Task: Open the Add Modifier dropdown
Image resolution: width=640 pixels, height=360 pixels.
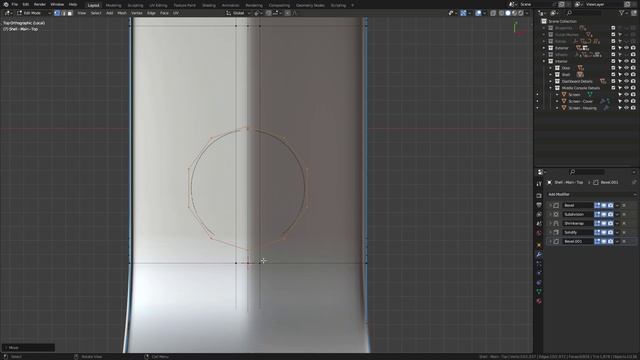Action: [591, 194]
